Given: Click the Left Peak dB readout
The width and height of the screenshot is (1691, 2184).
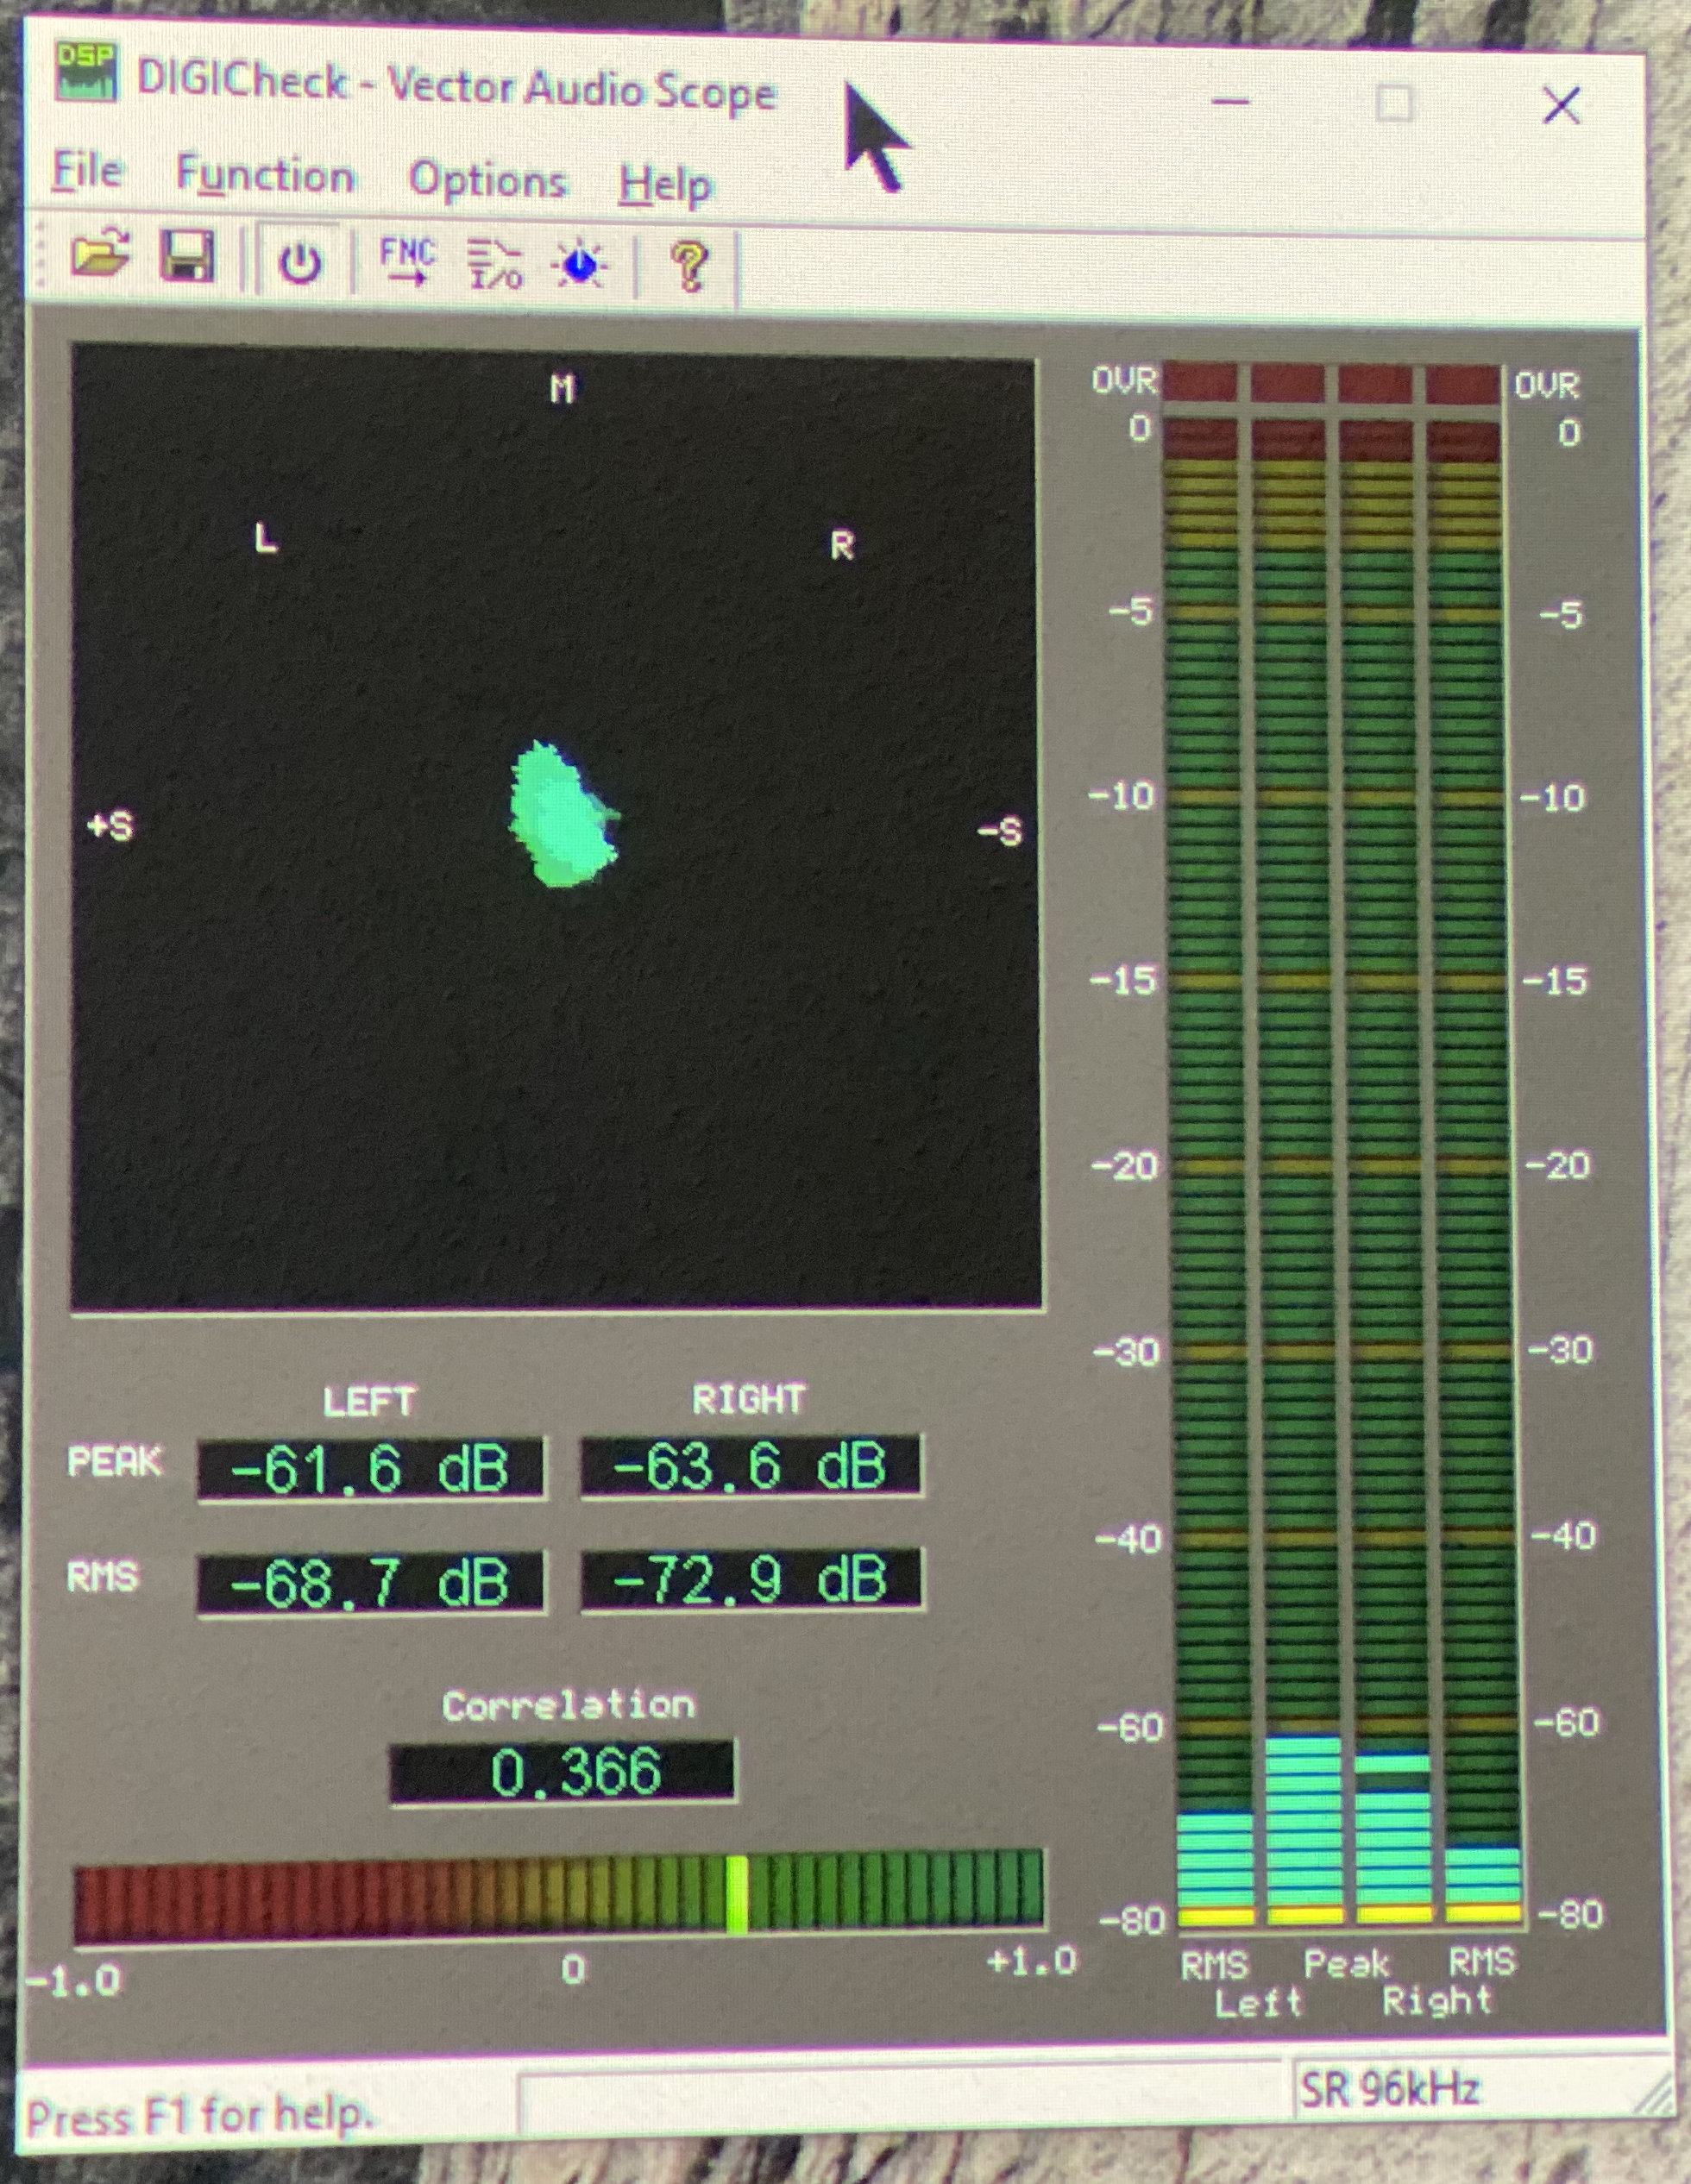Looking at the screenshot, I should 370,1469.
